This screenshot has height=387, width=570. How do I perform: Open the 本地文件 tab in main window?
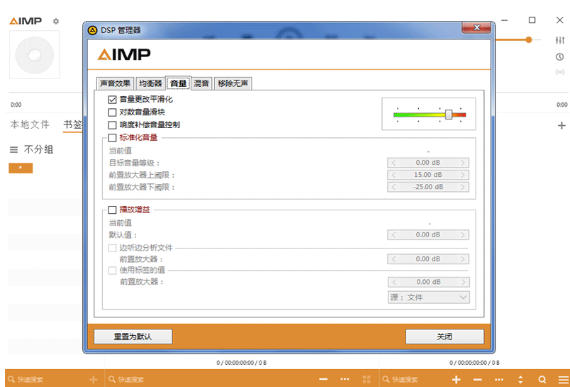point(30,125)
